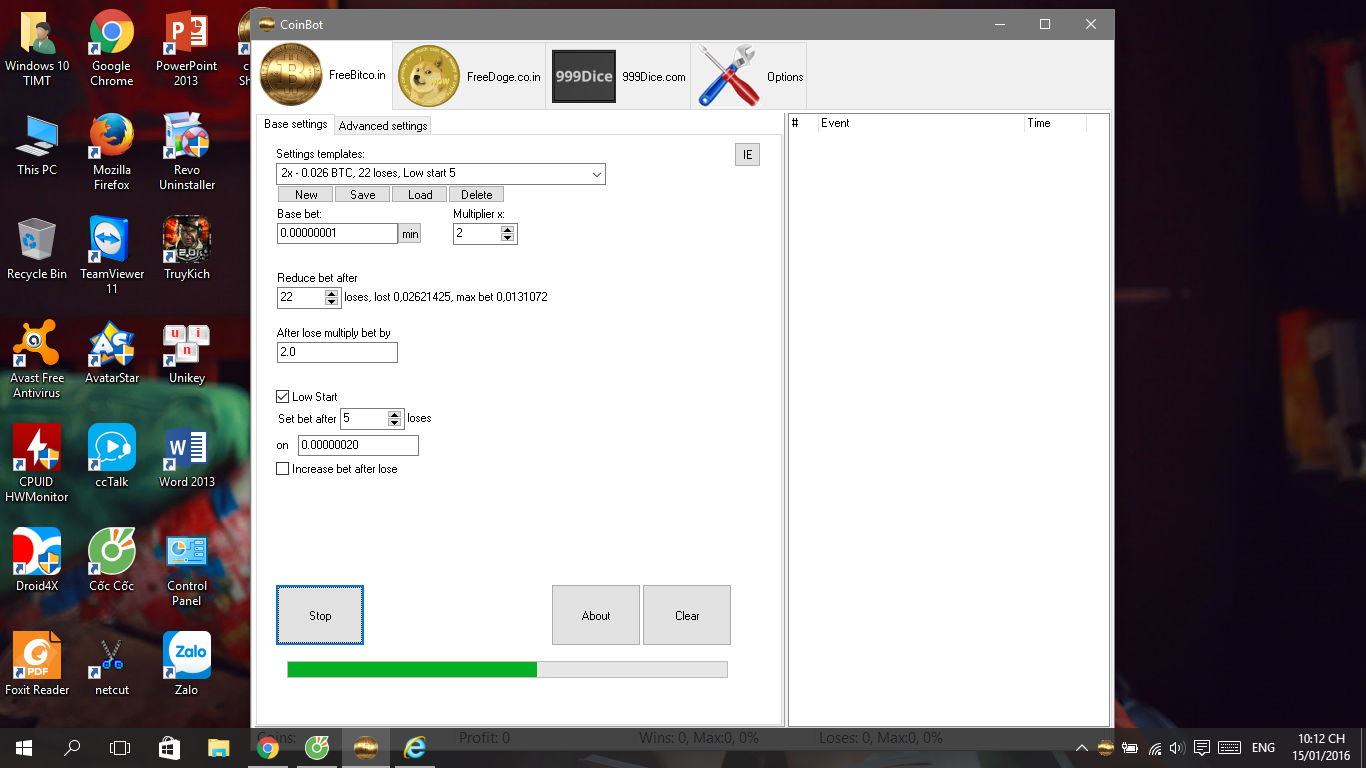Select the Recycle Bin icon

tap(37, 249)
